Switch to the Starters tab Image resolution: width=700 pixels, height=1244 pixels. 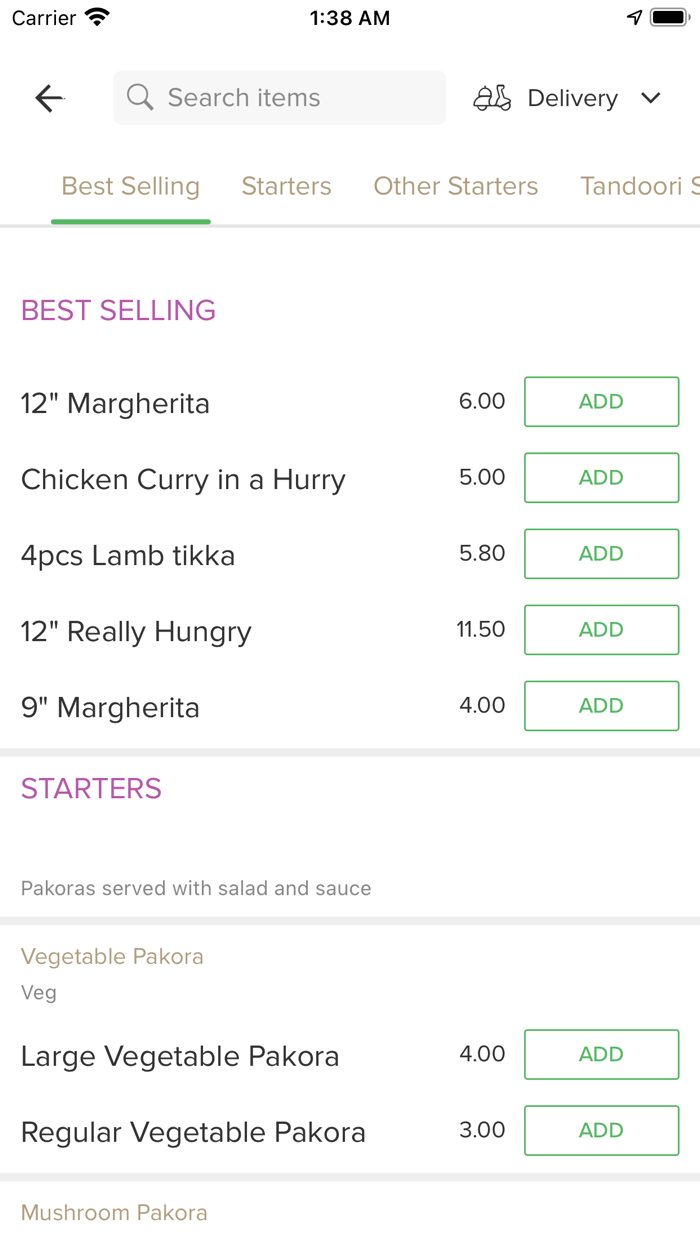[x=286, y=186]
